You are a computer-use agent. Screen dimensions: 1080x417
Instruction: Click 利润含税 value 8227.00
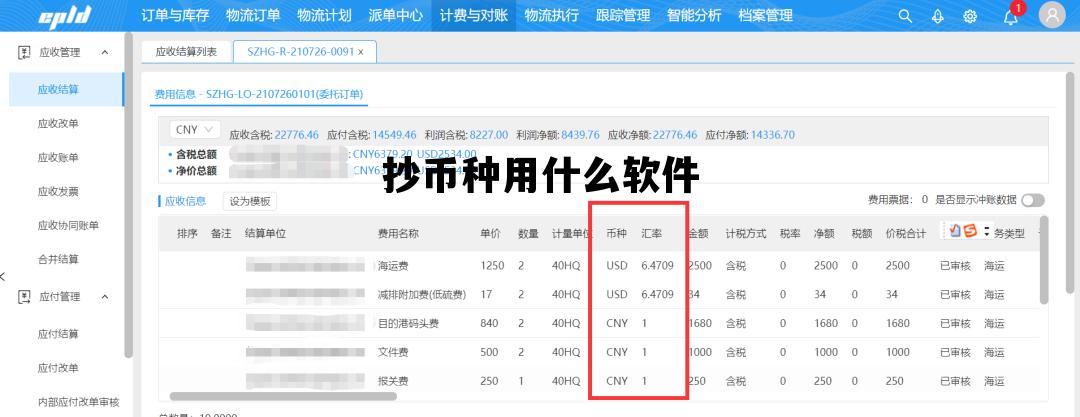pyautogui.click(x=488, y=134)
